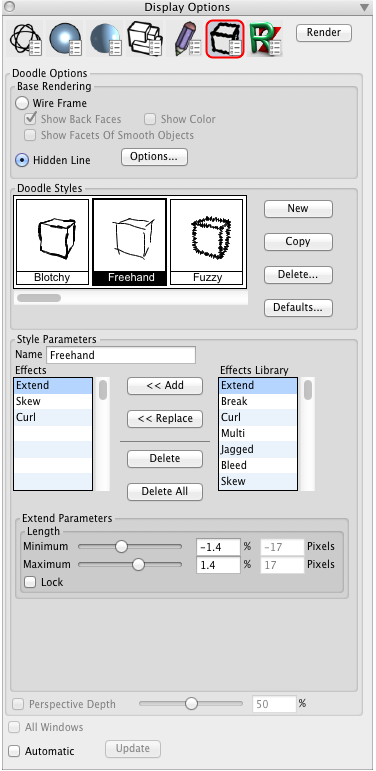Viewport: 376px width, 771px height.
Task: Click the Delete All button
Action: [165, 492]
